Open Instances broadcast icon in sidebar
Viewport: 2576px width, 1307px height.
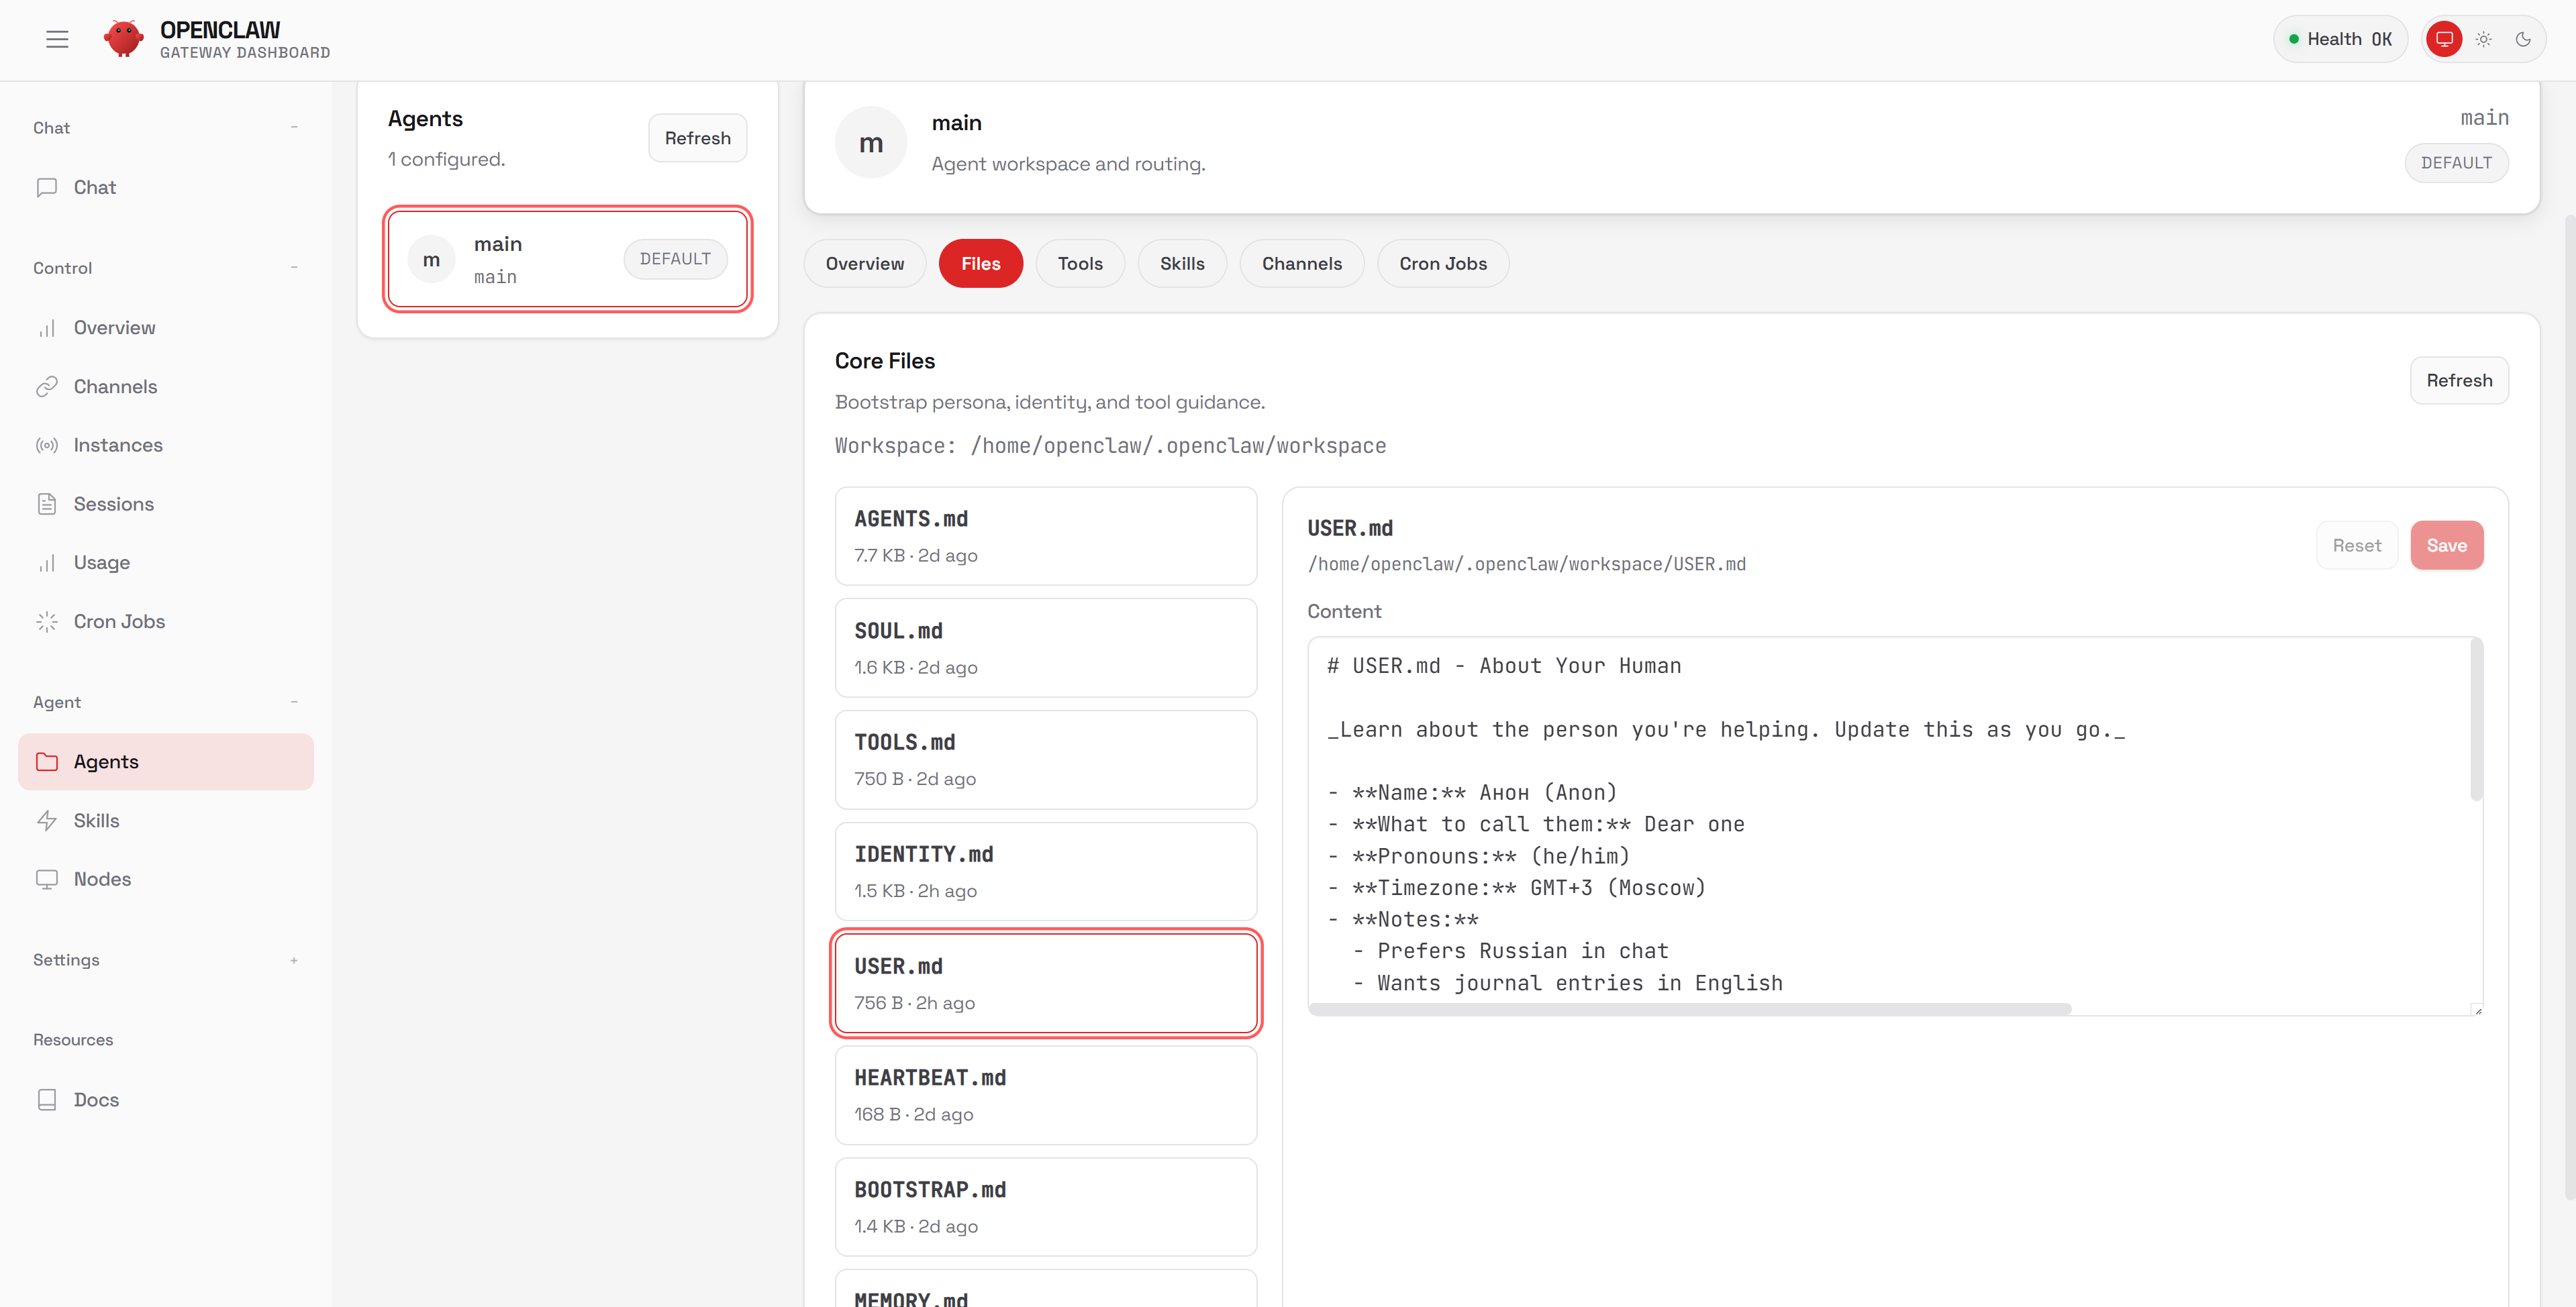point(47,445)
